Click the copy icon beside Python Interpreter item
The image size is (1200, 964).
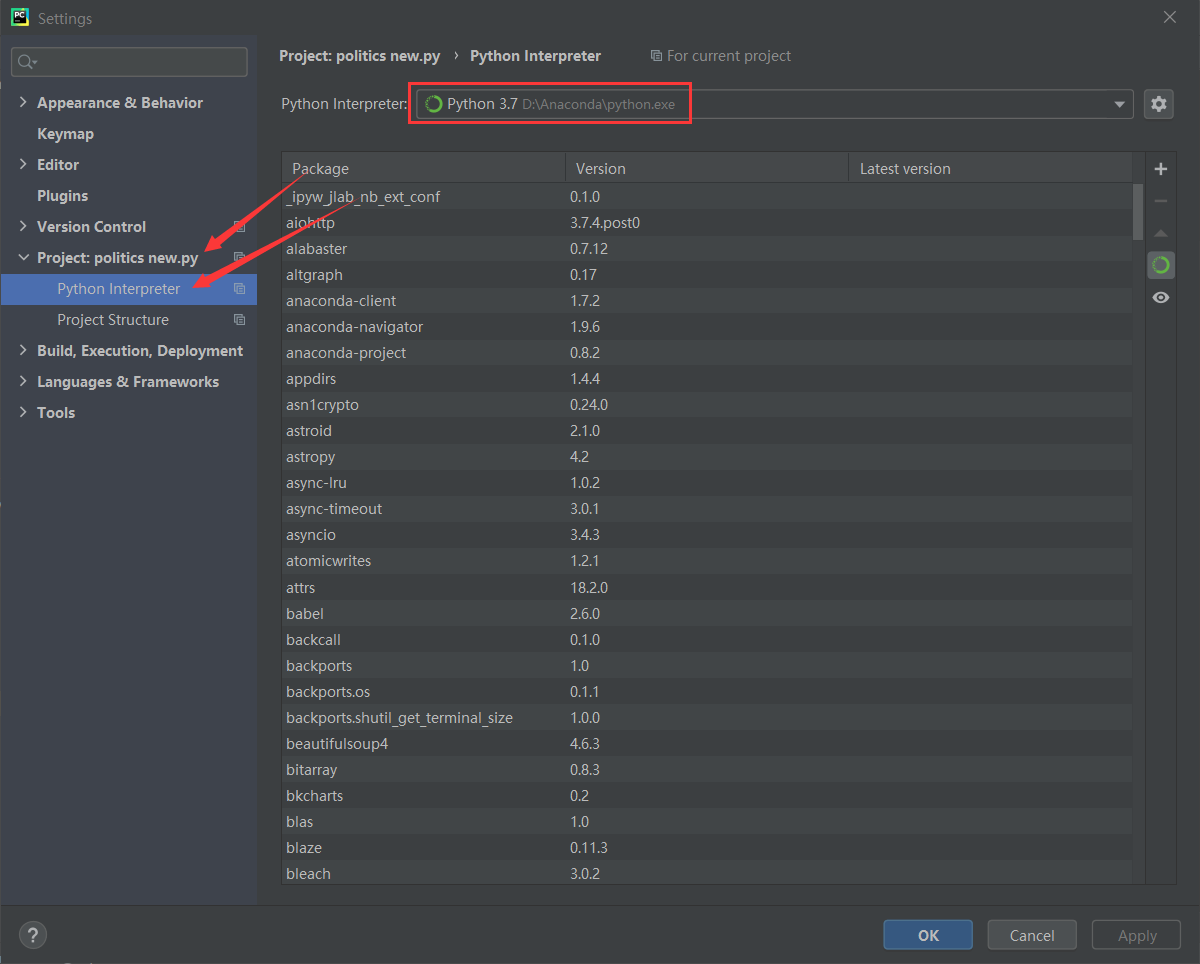coord(239,289)
